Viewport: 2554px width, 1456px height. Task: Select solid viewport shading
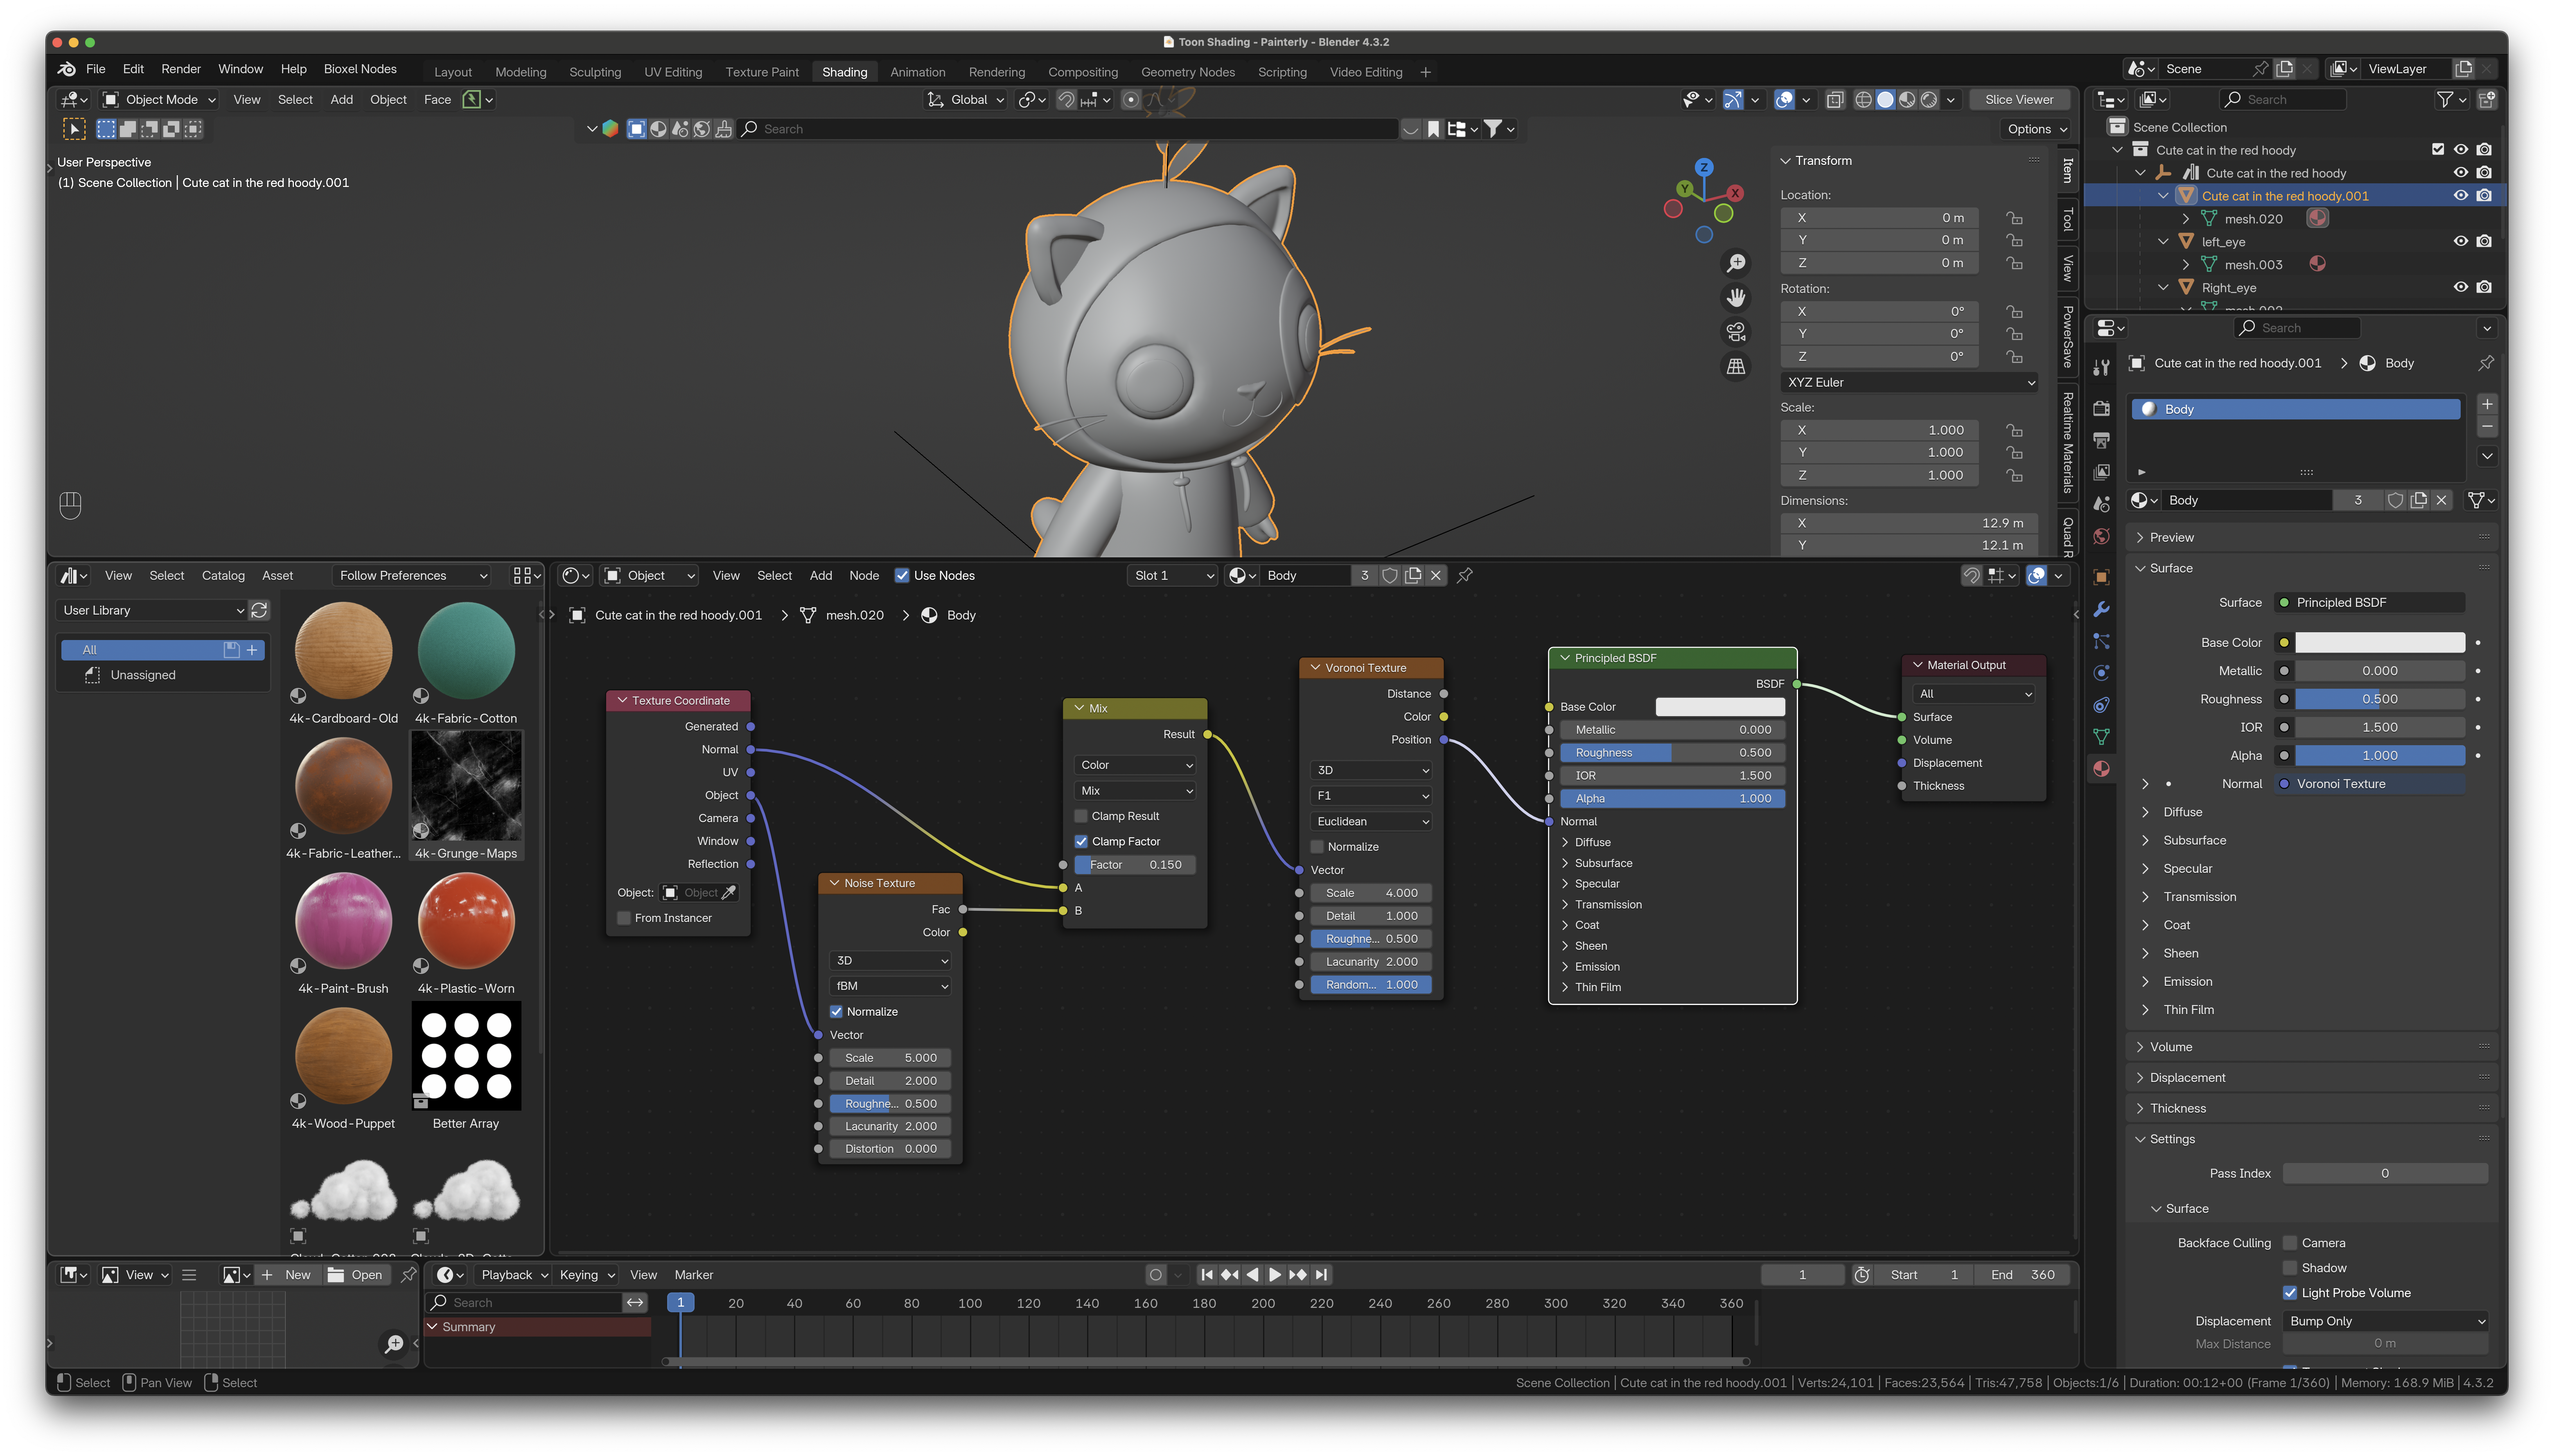tap(1885, 100)
